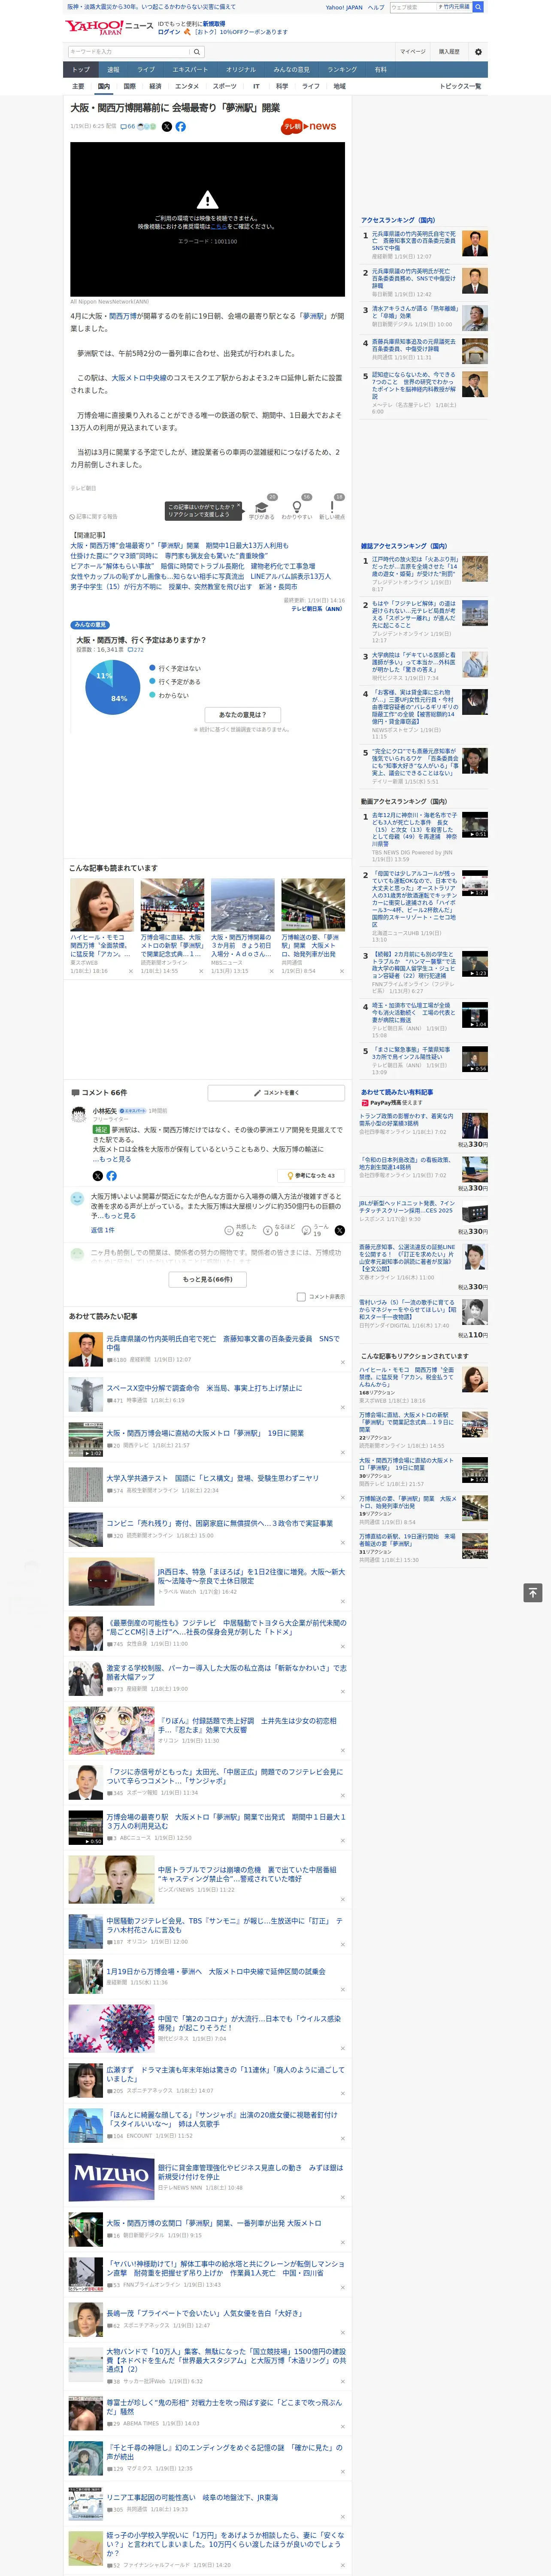The image size is (551, 2576).
Task: Open the 購入履歴 link
Action: 449,52
